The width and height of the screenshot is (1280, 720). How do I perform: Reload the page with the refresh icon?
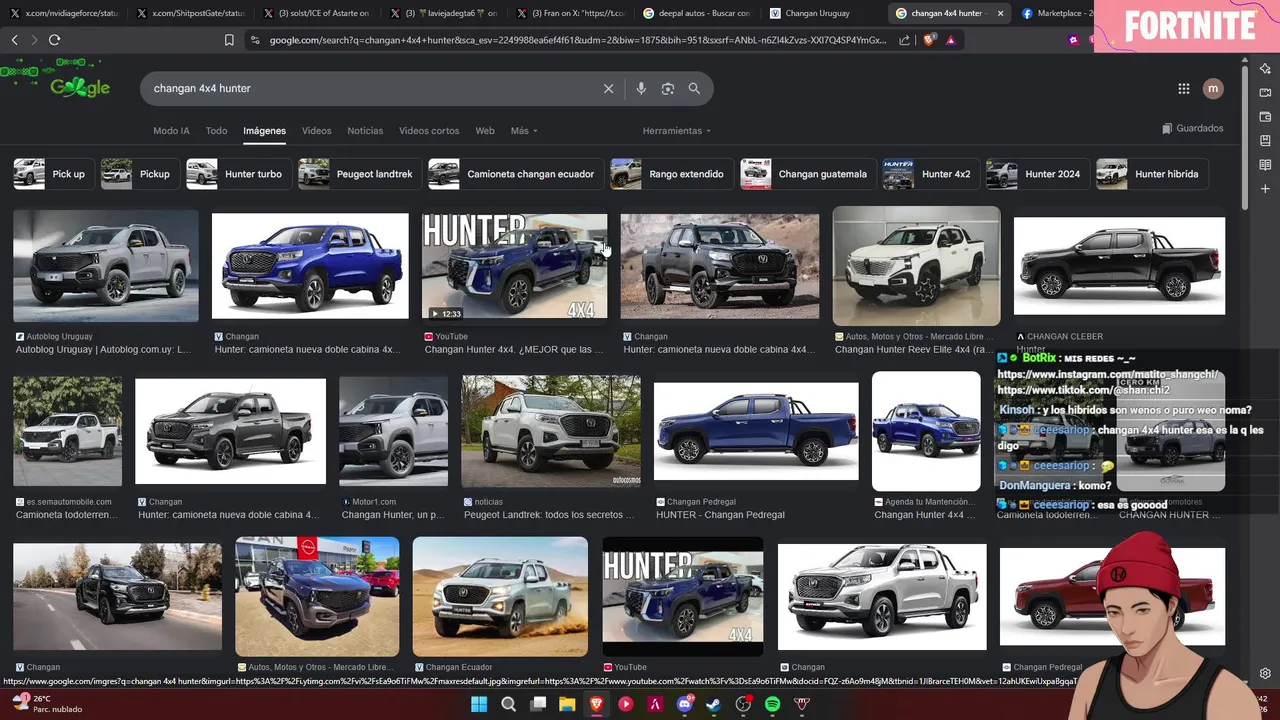click(54, 40)
